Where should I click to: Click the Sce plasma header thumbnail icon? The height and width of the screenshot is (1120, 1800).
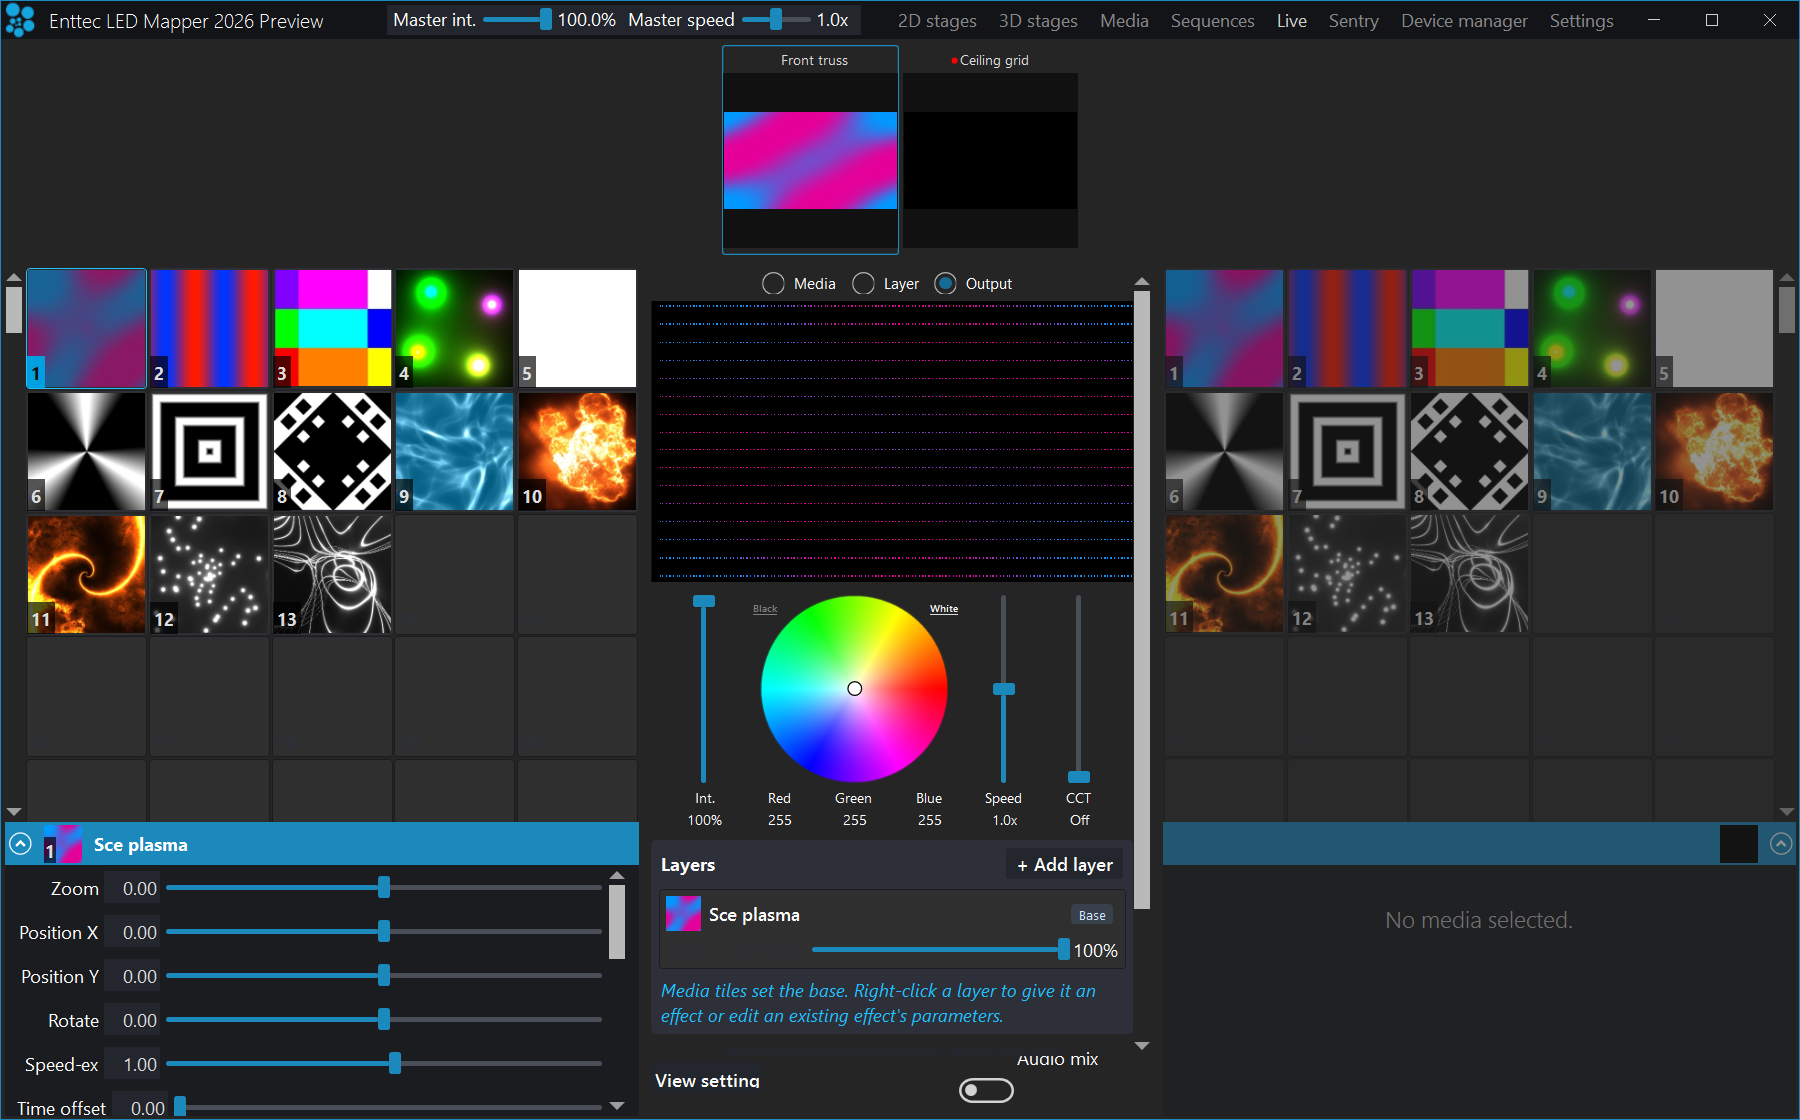(x=63, y=844)
